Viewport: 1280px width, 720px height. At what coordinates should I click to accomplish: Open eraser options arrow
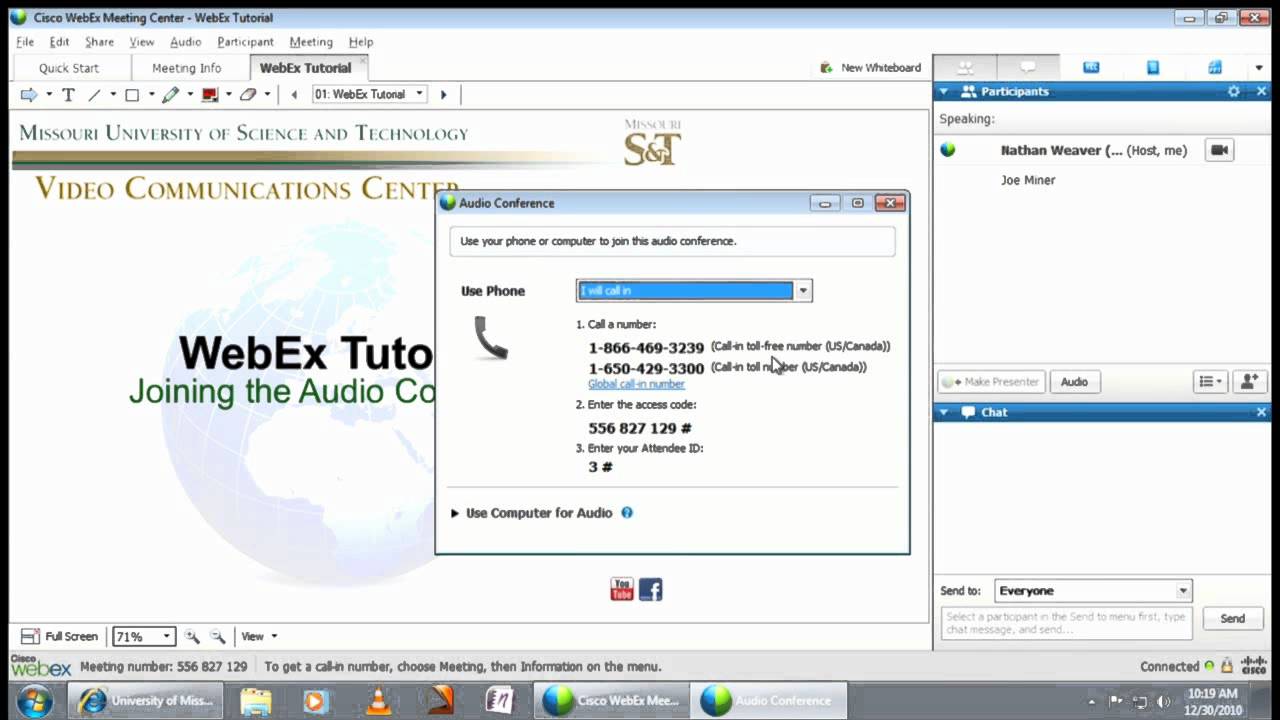(267, 94)
